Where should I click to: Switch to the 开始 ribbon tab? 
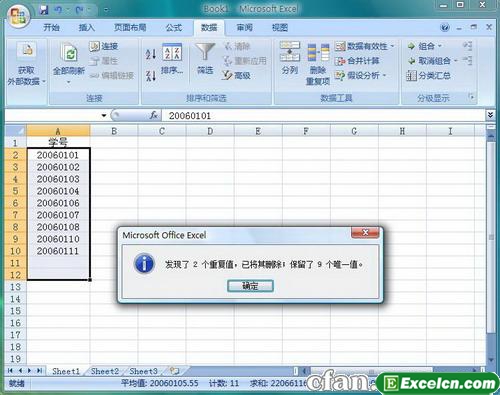[x=52, y=28]
